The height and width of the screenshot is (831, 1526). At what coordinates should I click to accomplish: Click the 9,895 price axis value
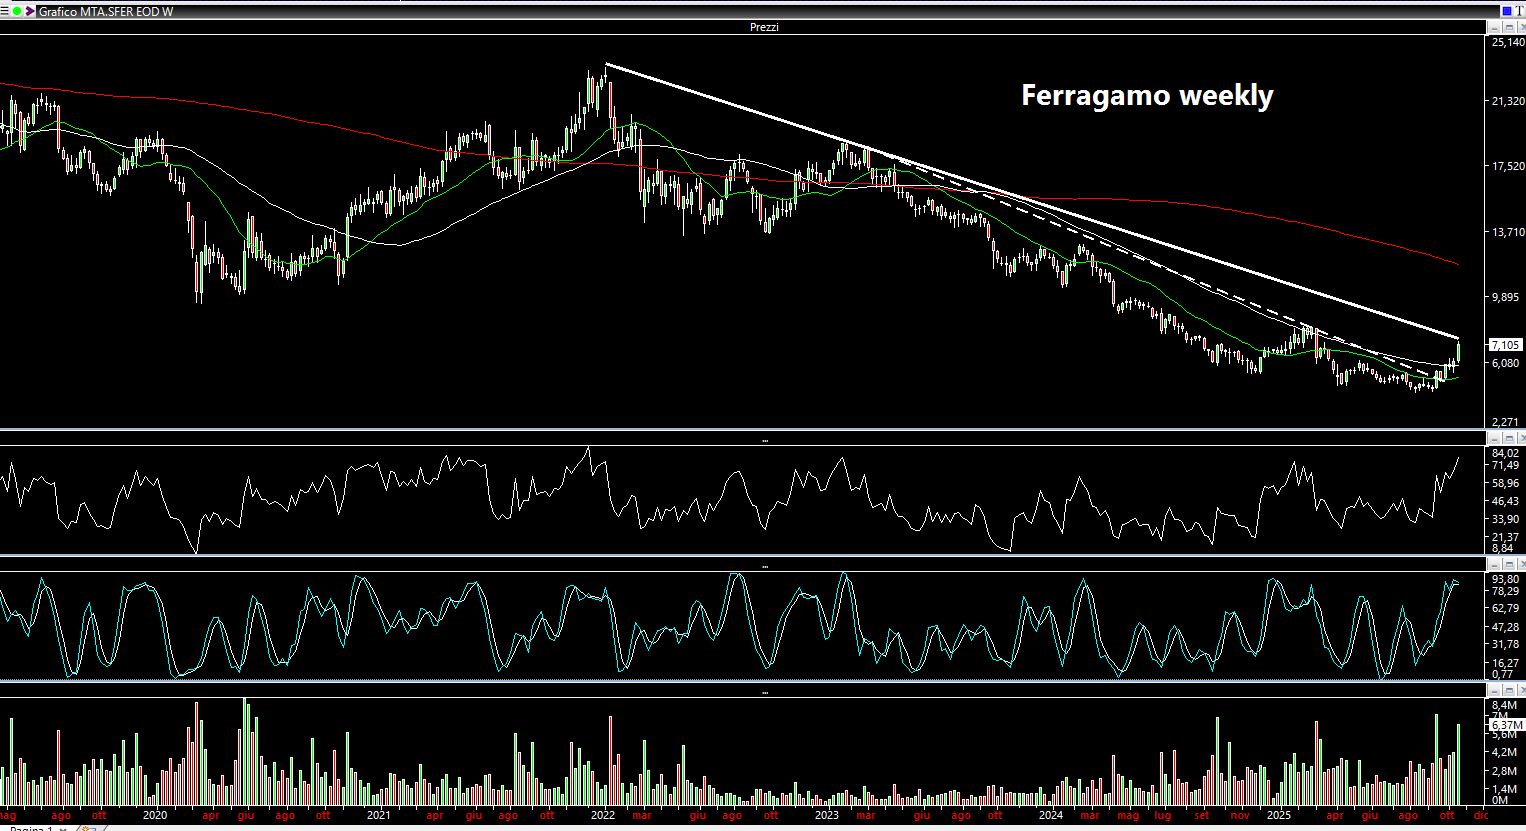[x=1507, y=297]
